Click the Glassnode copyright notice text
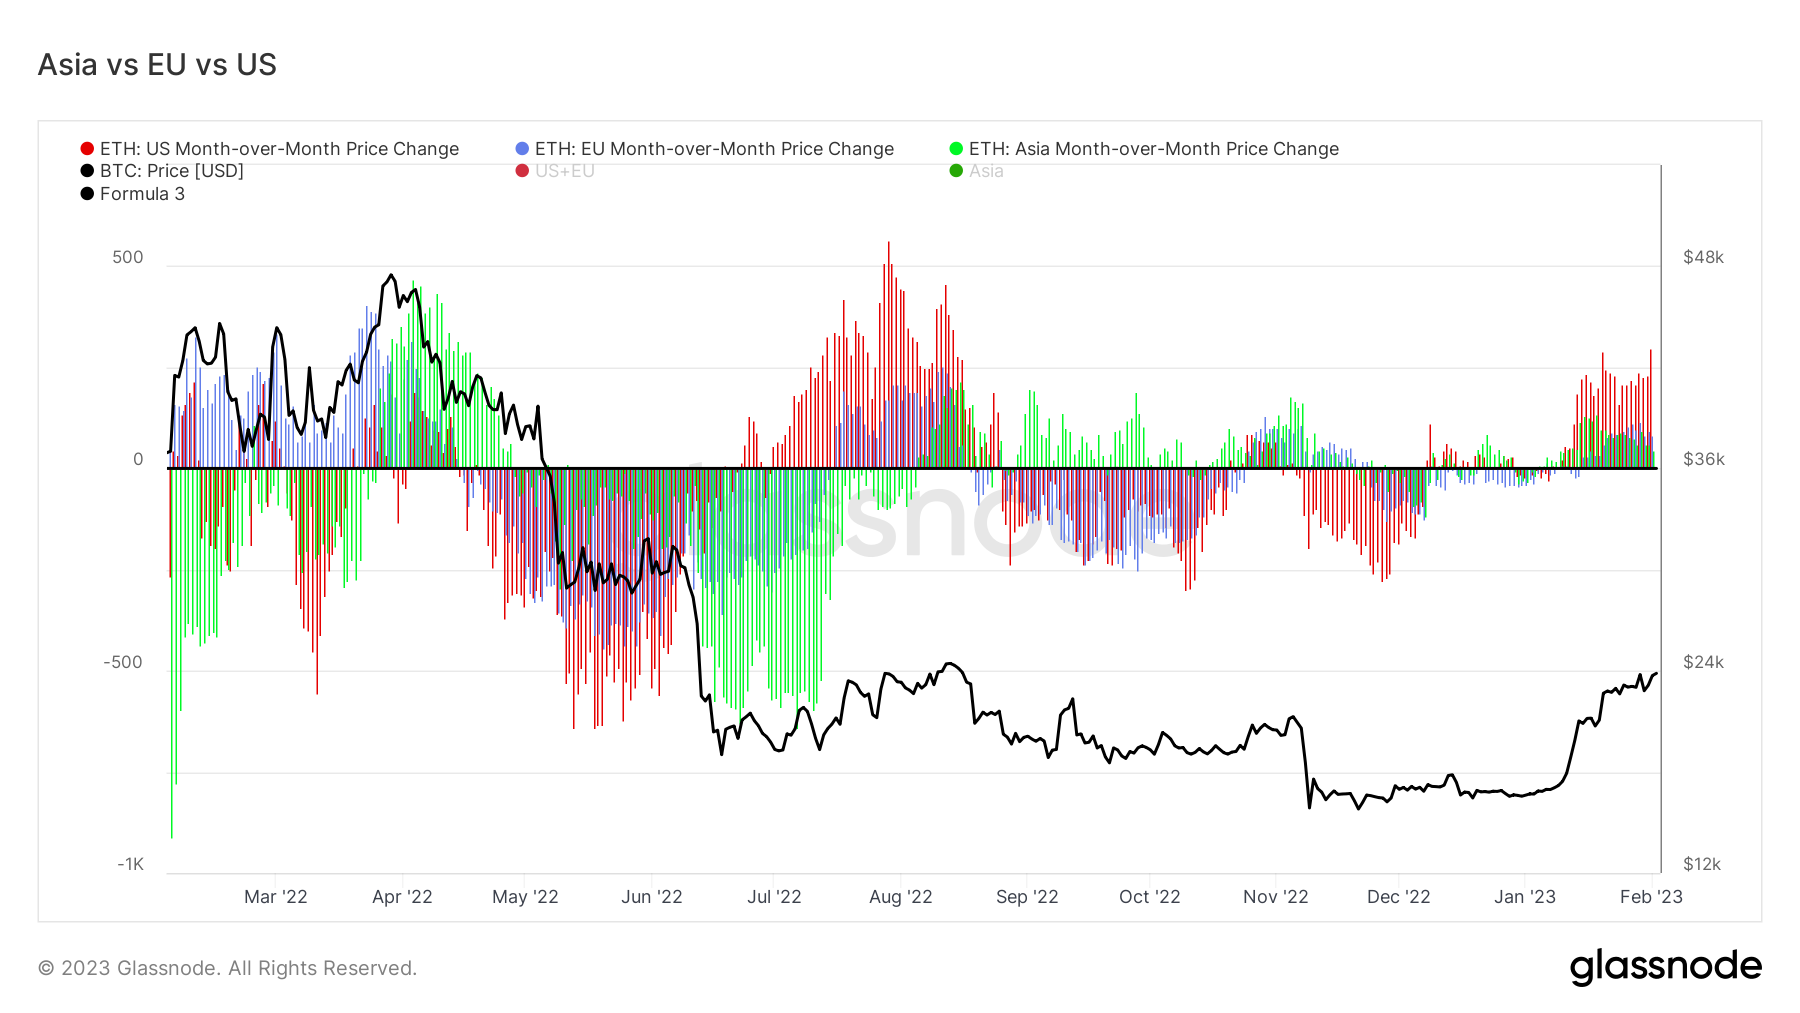Viewport: 1800px width, 1013px height. 227,968
